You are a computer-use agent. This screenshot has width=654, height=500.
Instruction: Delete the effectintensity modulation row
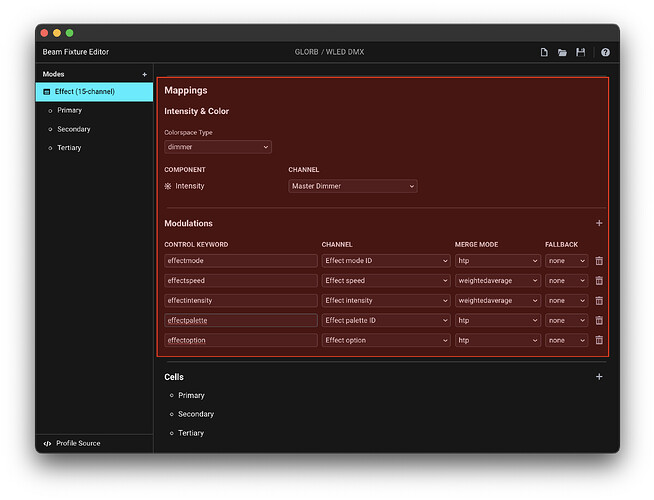[599, 301]
